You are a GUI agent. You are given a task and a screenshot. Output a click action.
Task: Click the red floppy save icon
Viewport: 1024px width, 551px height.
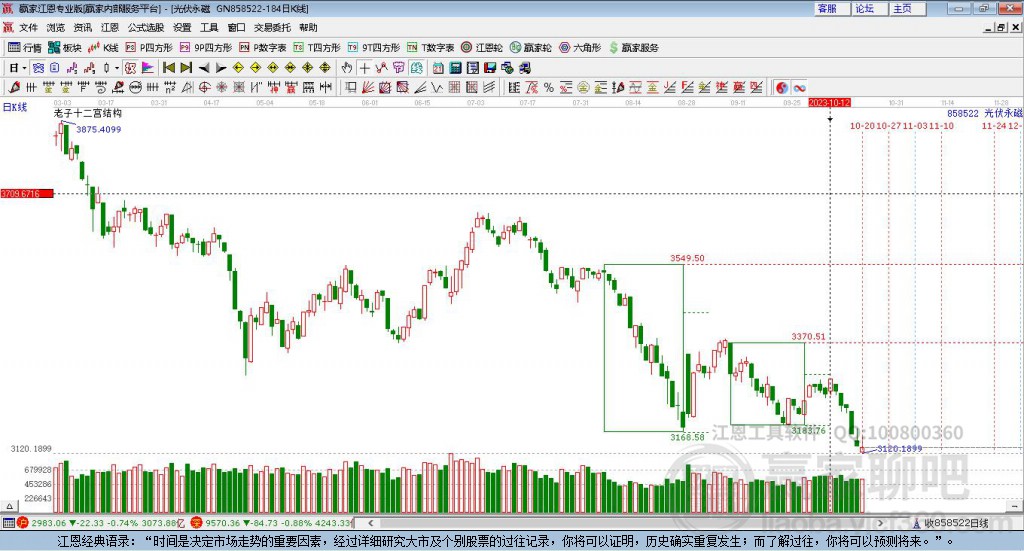[x=490, y=68]
